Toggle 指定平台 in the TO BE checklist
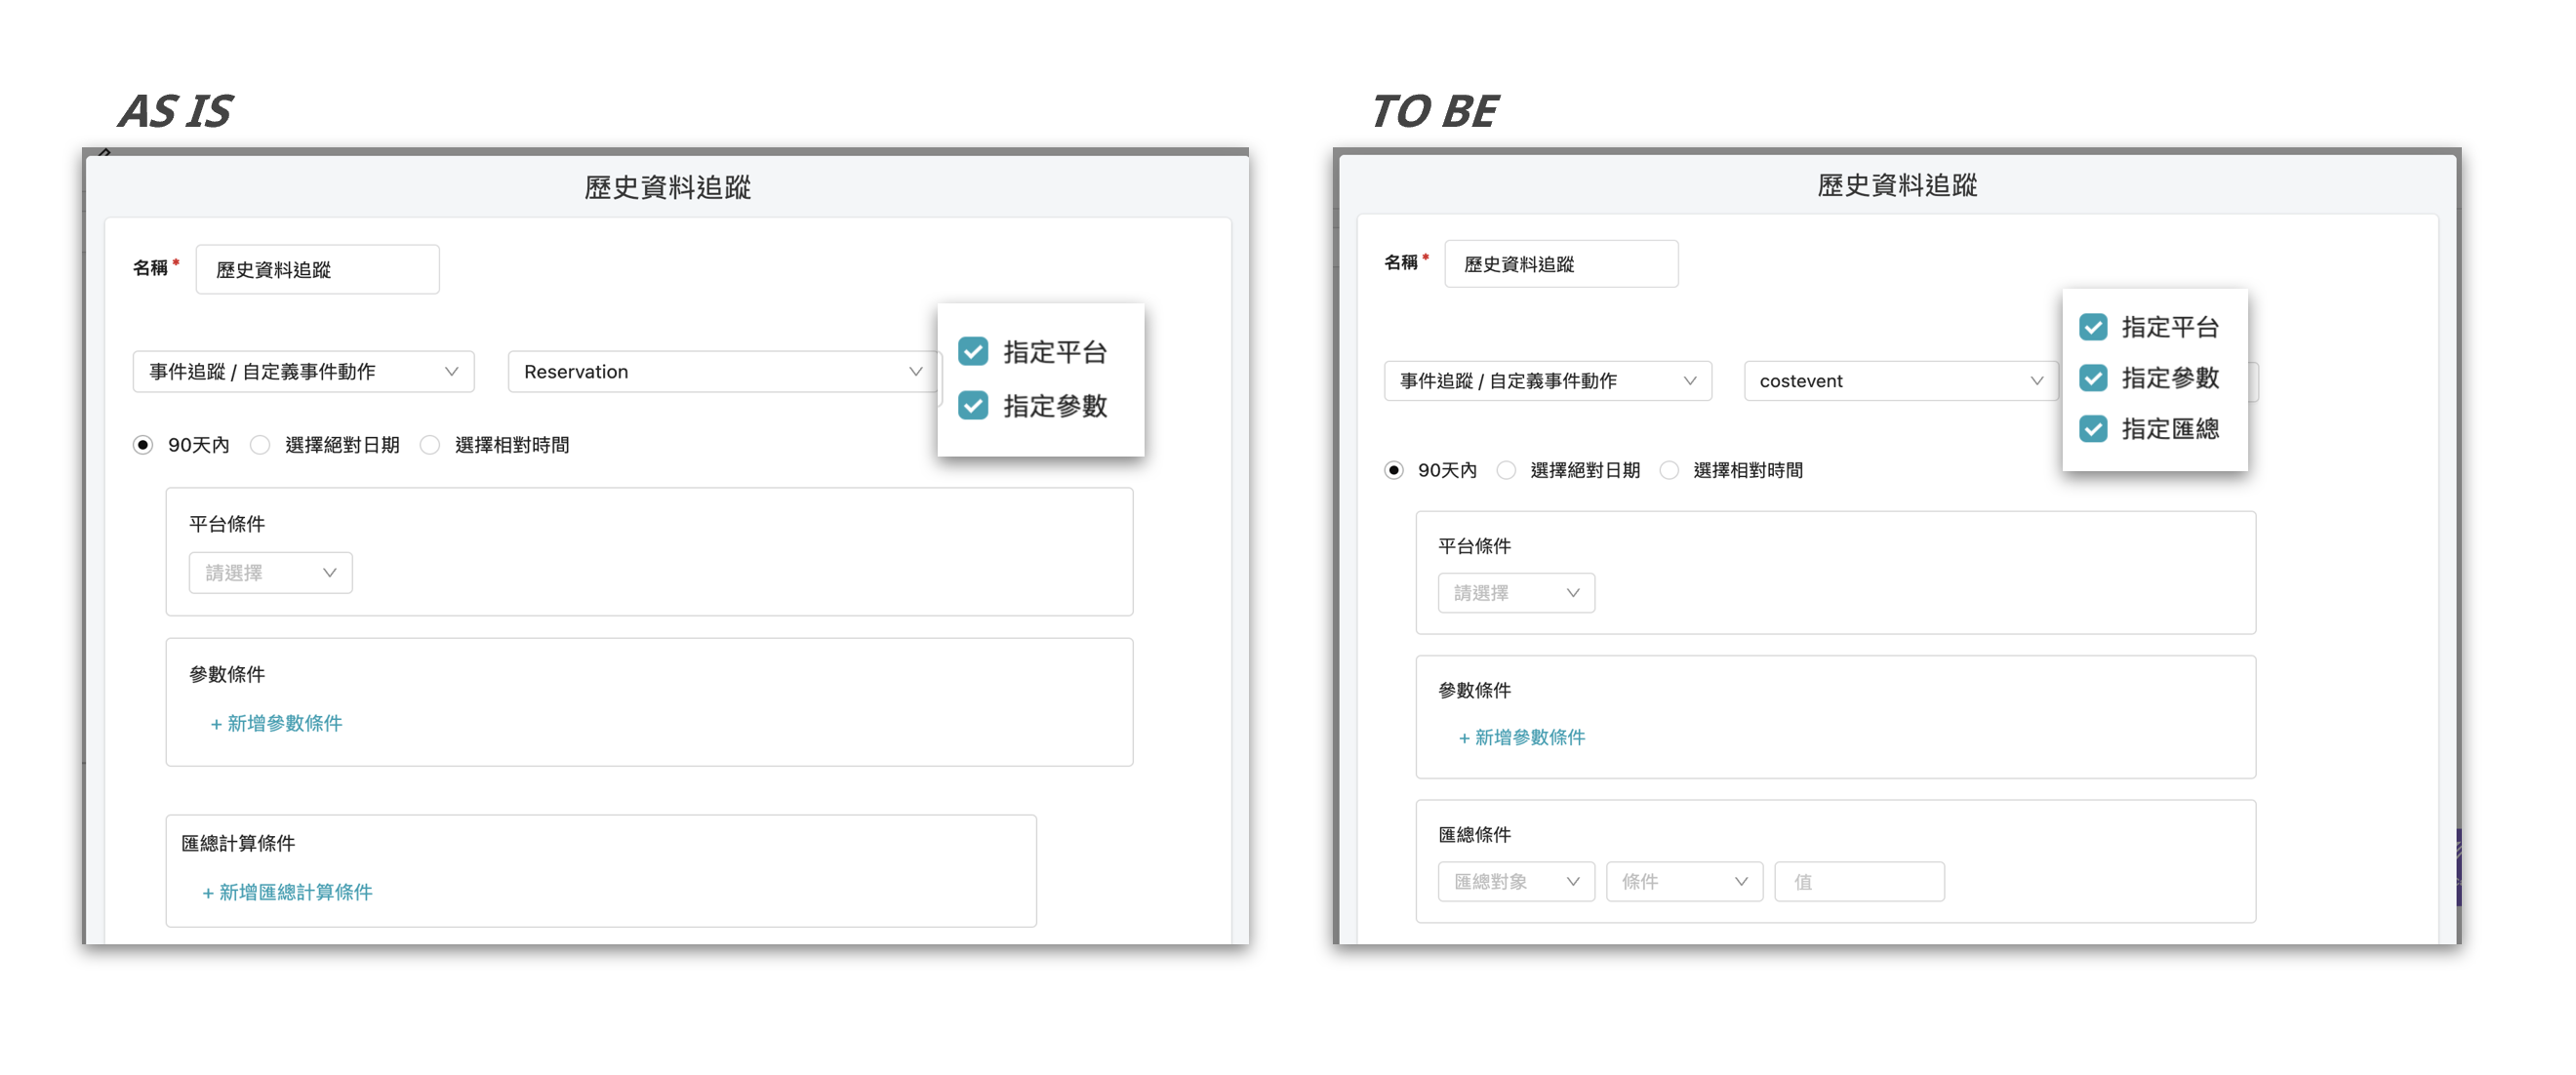Screen dimensions: 2576x1075 click(2094, 327)
